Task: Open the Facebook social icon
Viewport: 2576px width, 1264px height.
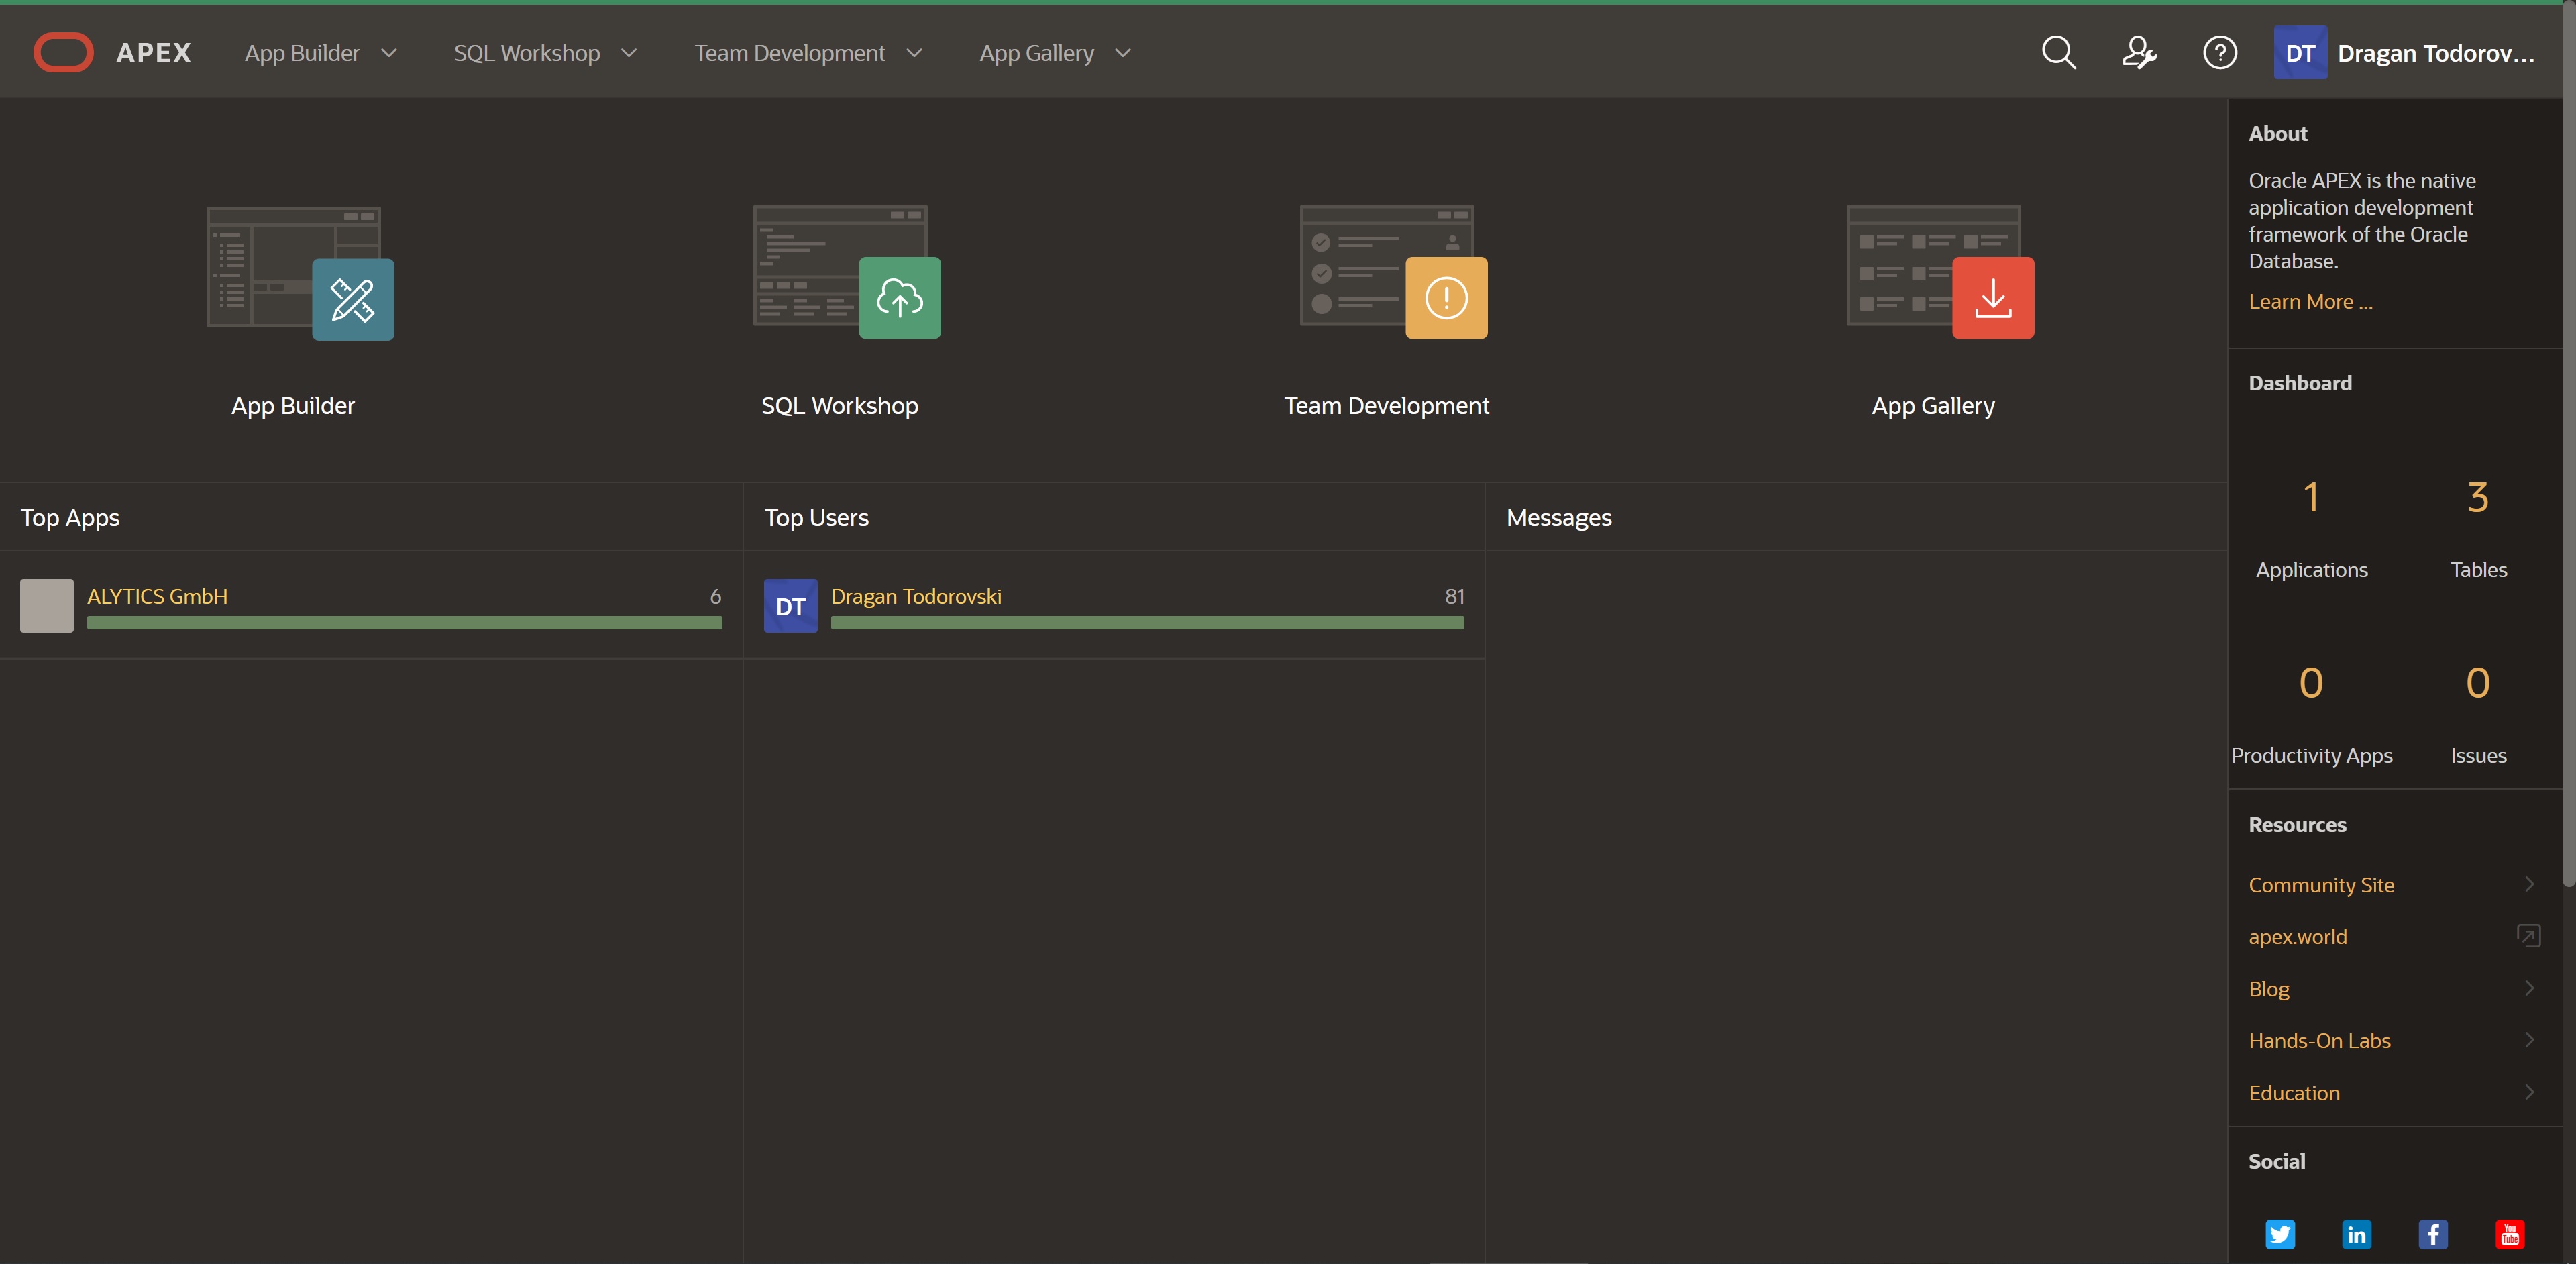Action: point(2433,1234)
